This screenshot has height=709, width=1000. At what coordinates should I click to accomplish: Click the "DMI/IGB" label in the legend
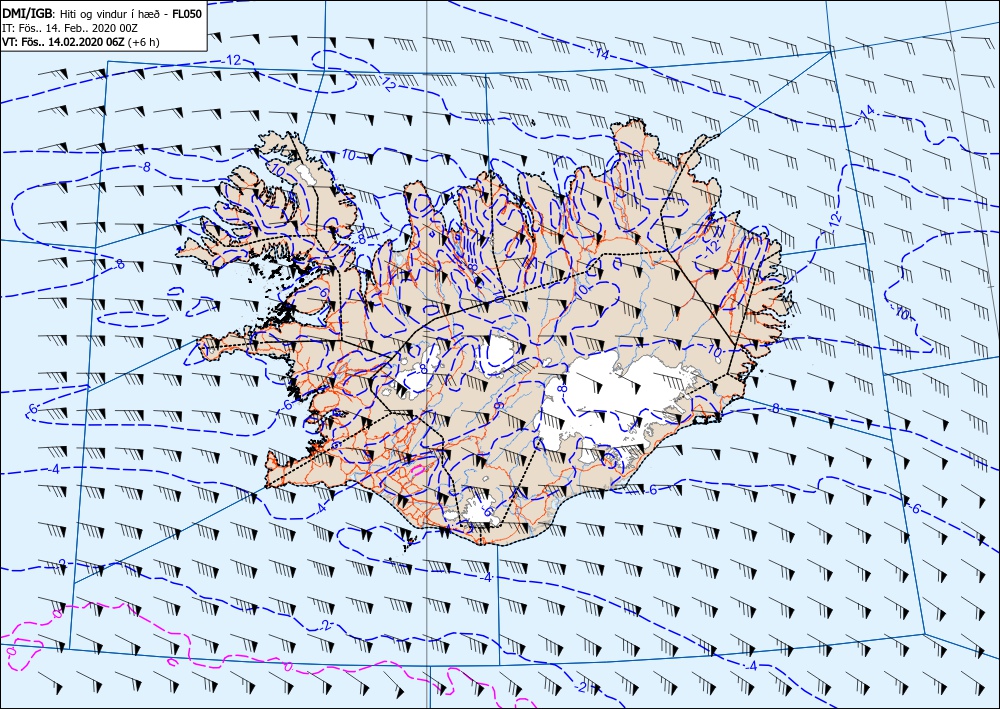pos(27,13)
